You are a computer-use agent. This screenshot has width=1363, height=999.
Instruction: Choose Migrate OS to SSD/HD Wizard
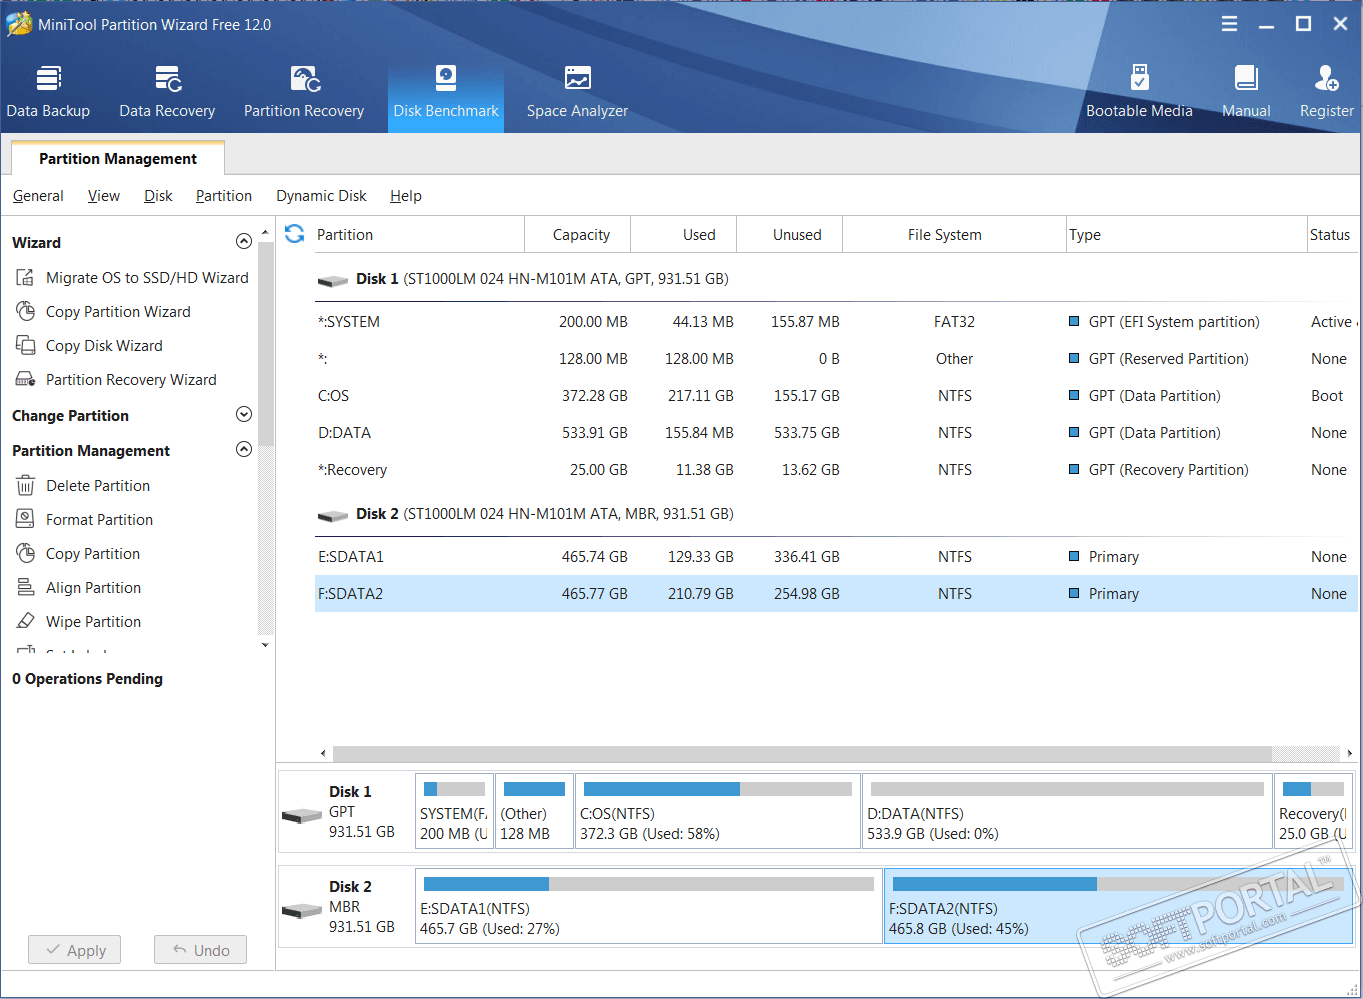tap(147, 278)
